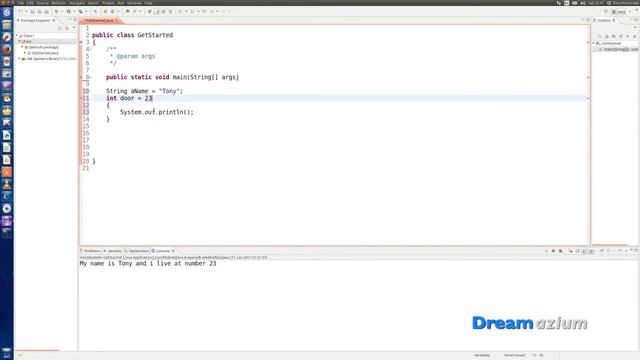Viewport: 640px width, 360px height.
Task: Open the Source menu
Action: pos(42,3)
